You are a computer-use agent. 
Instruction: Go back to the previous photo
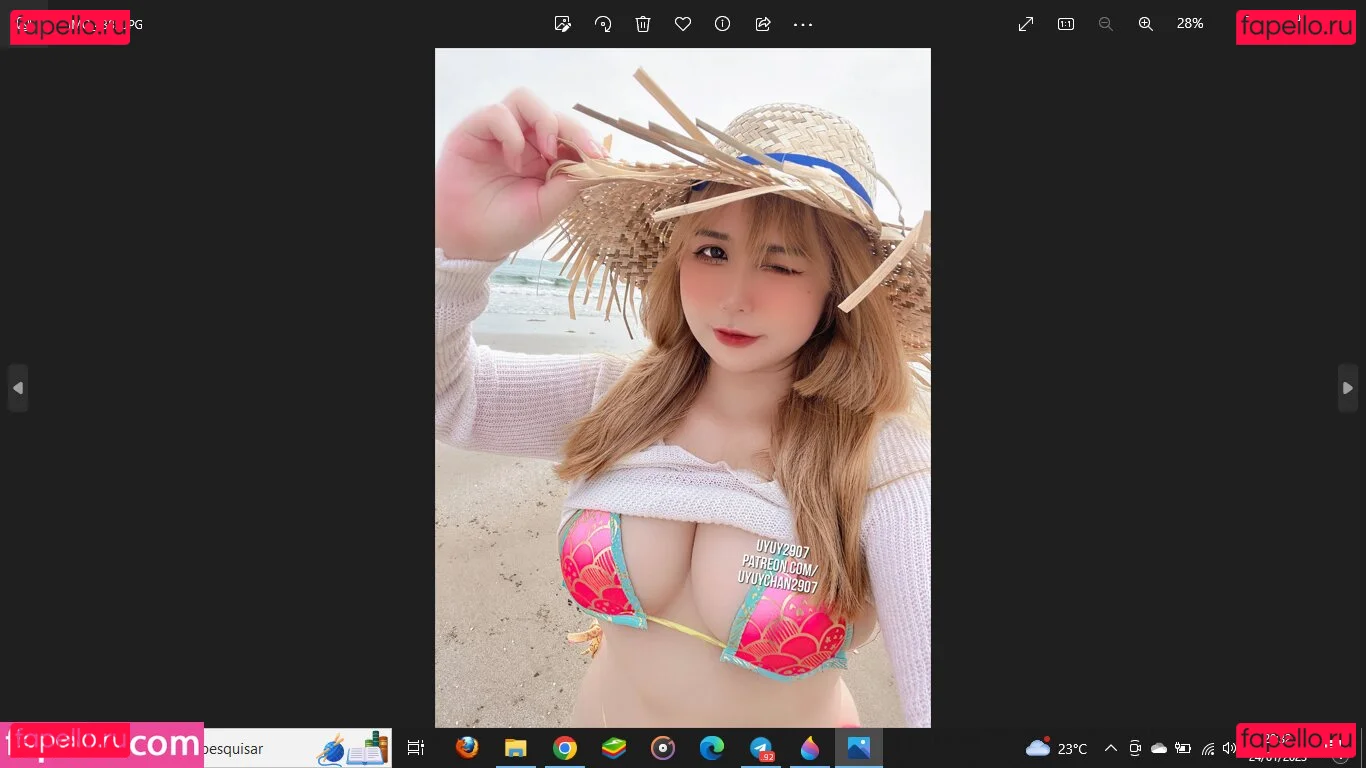point(18,388)
